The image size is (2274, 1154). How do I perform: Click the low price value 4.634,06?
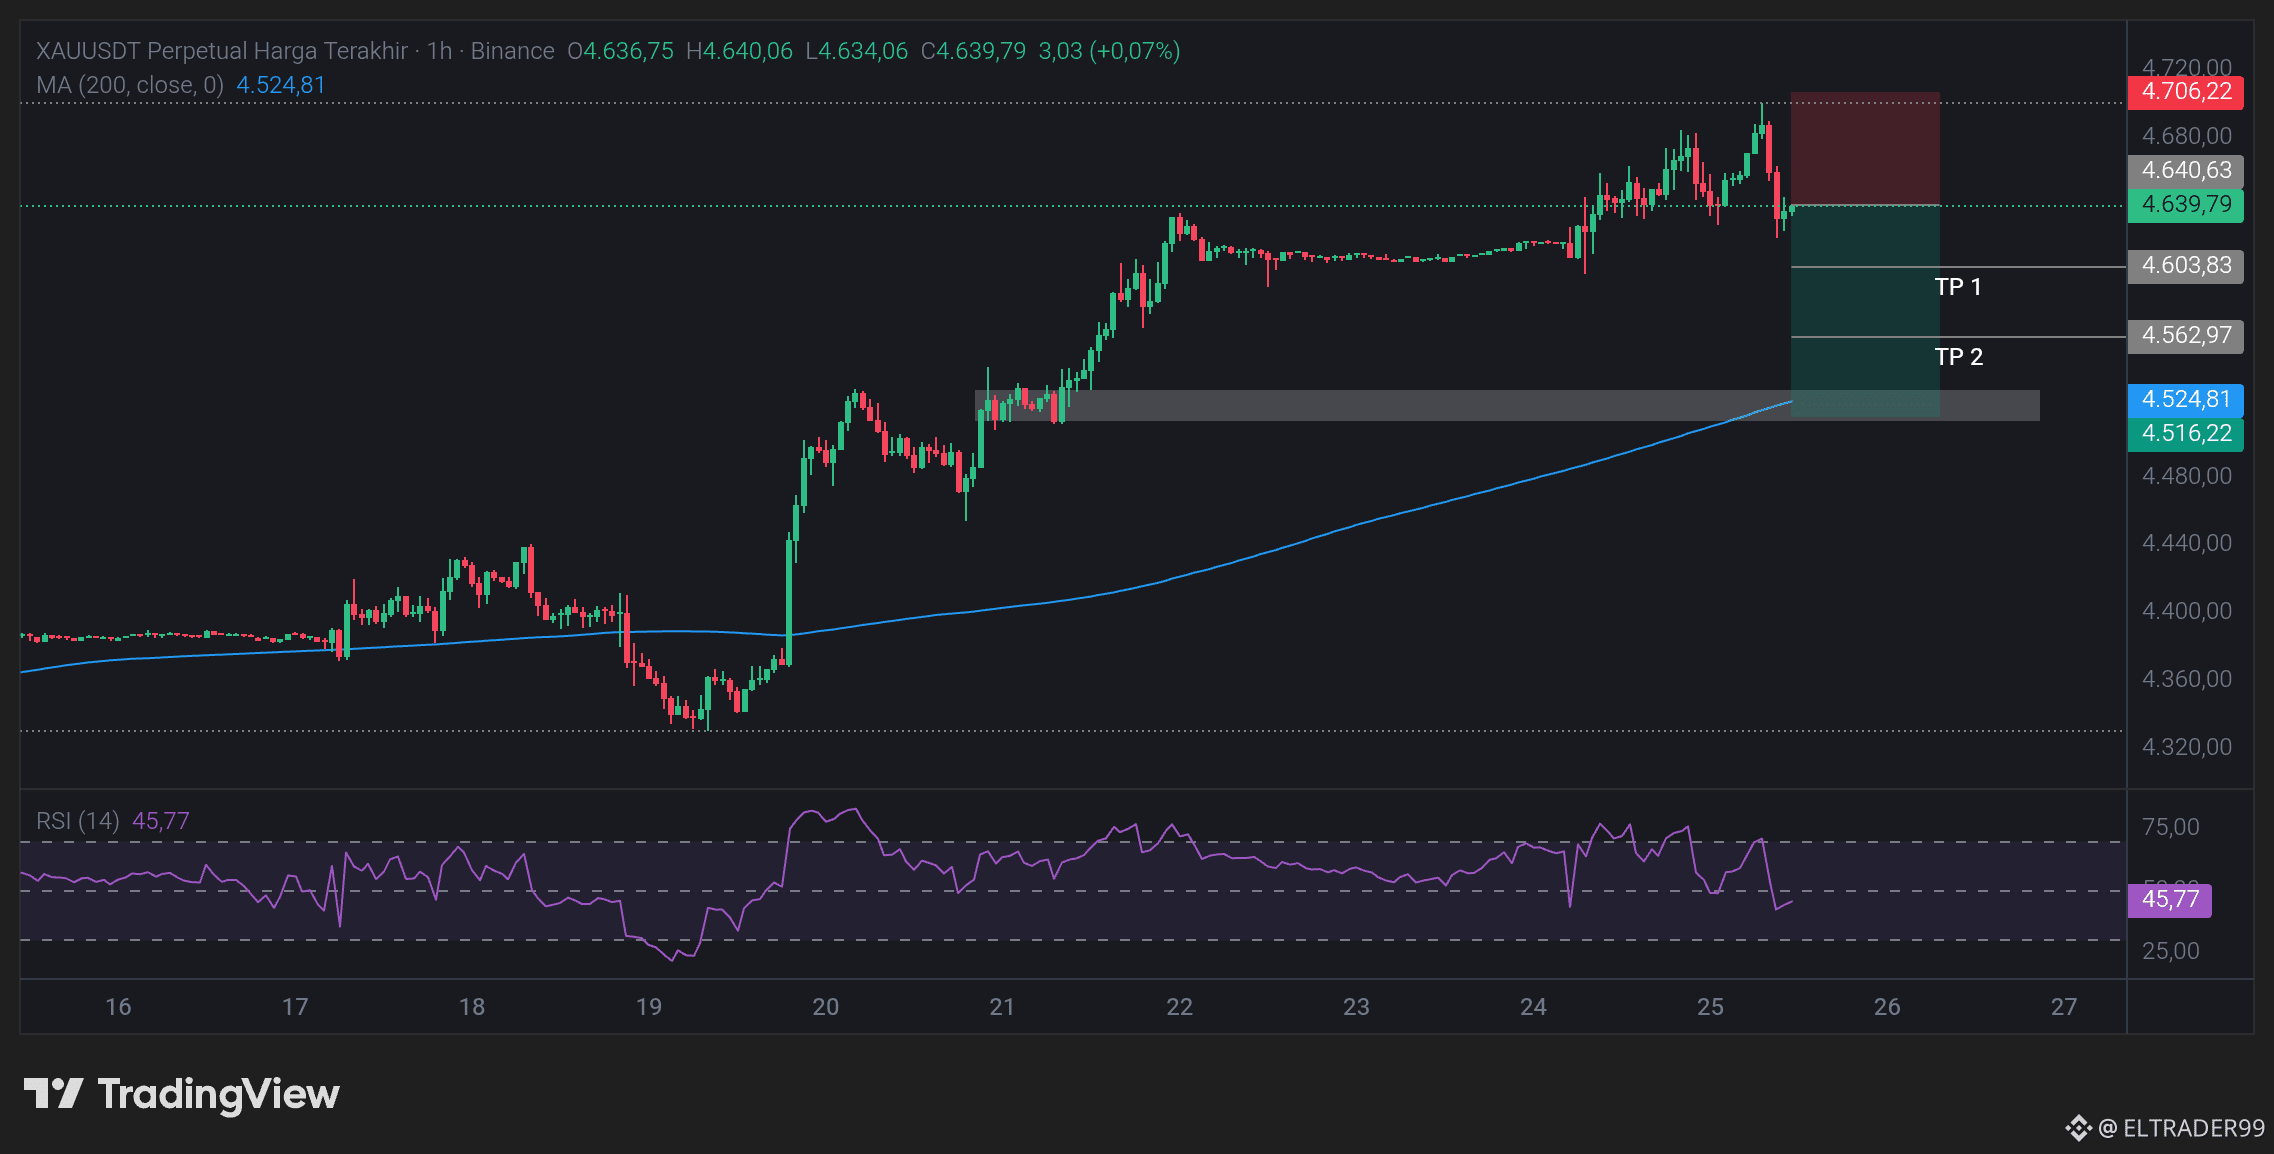864,51
